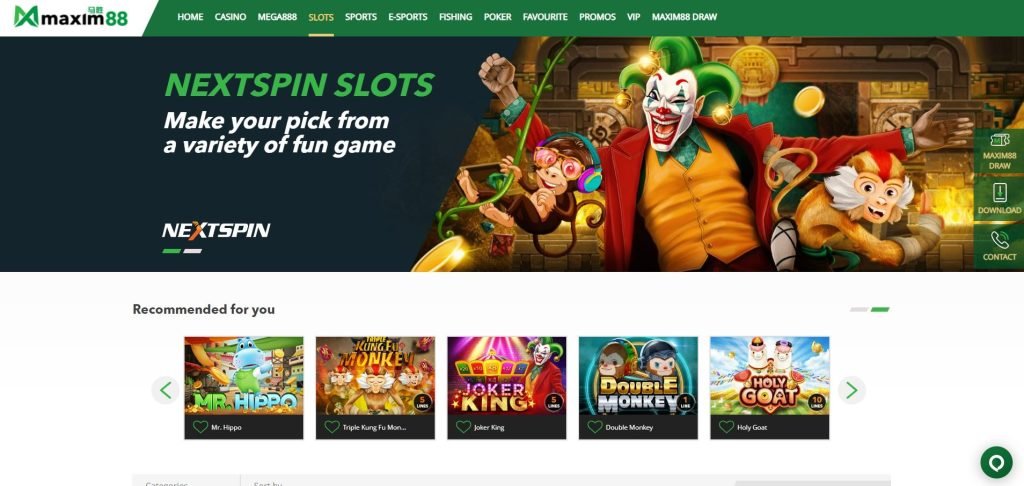
Task: Open the SPORTS menu item
Action: (361, 17)
